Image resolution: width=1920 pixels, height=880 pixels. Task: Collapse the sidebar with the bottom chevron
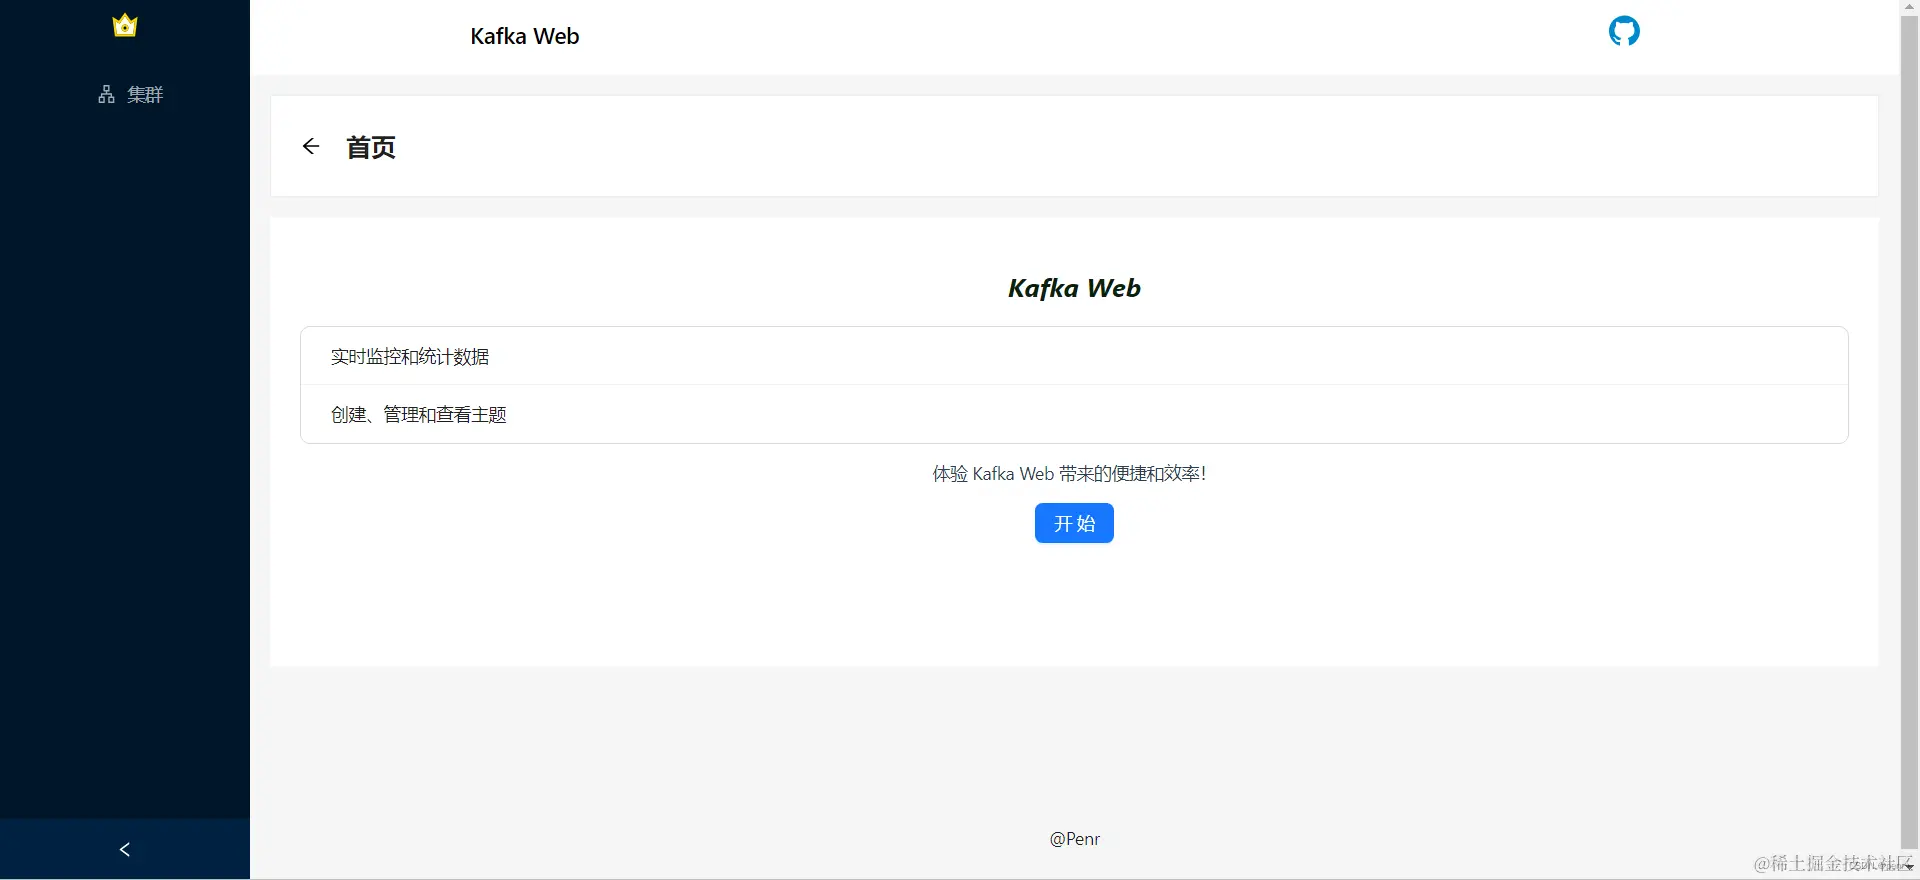(125, 849)
